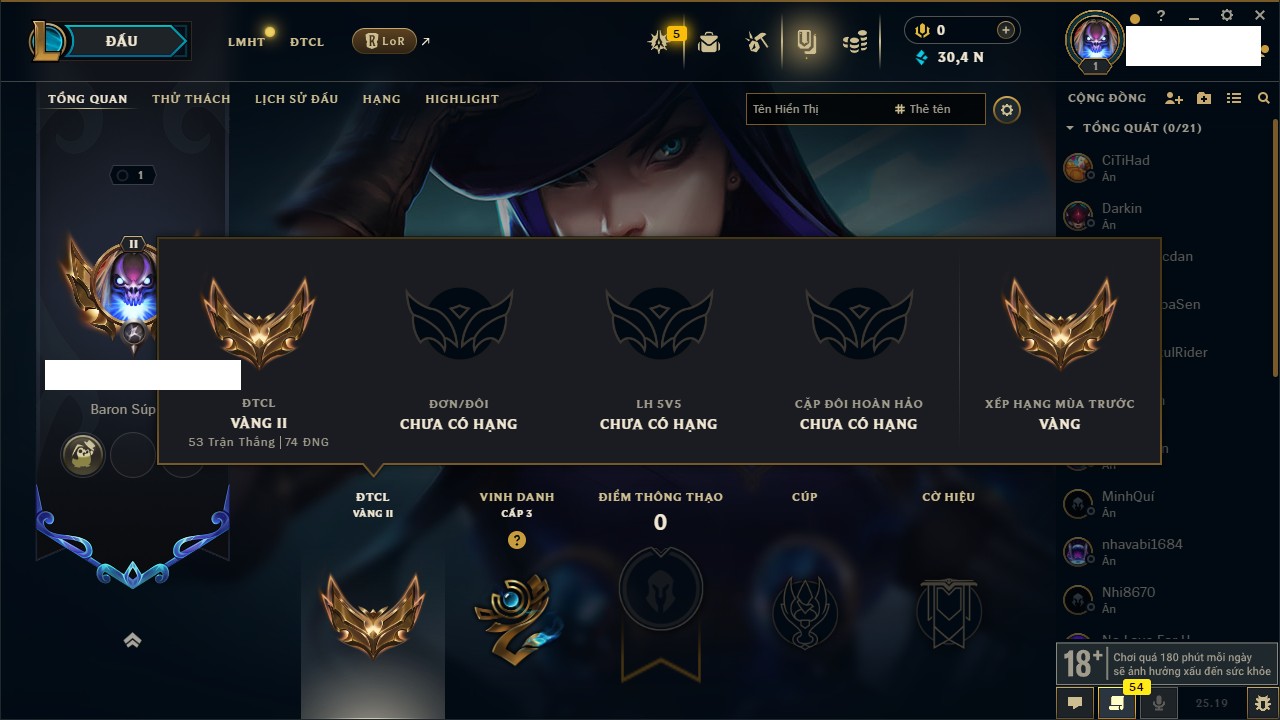Click the ĐẤU play button
This screenshot has height=720, width=1280.
click(121, 41)
